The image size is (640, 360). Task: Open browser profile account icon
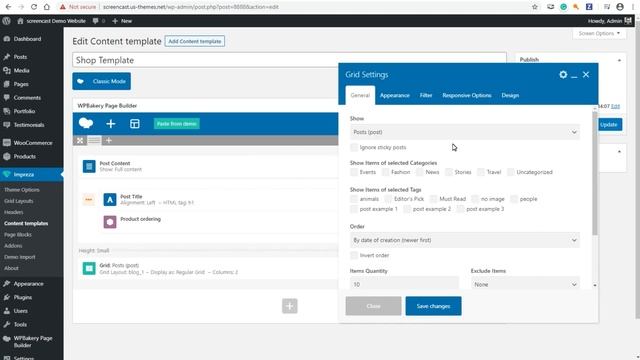pyautogui.click(x=620, y=7)
